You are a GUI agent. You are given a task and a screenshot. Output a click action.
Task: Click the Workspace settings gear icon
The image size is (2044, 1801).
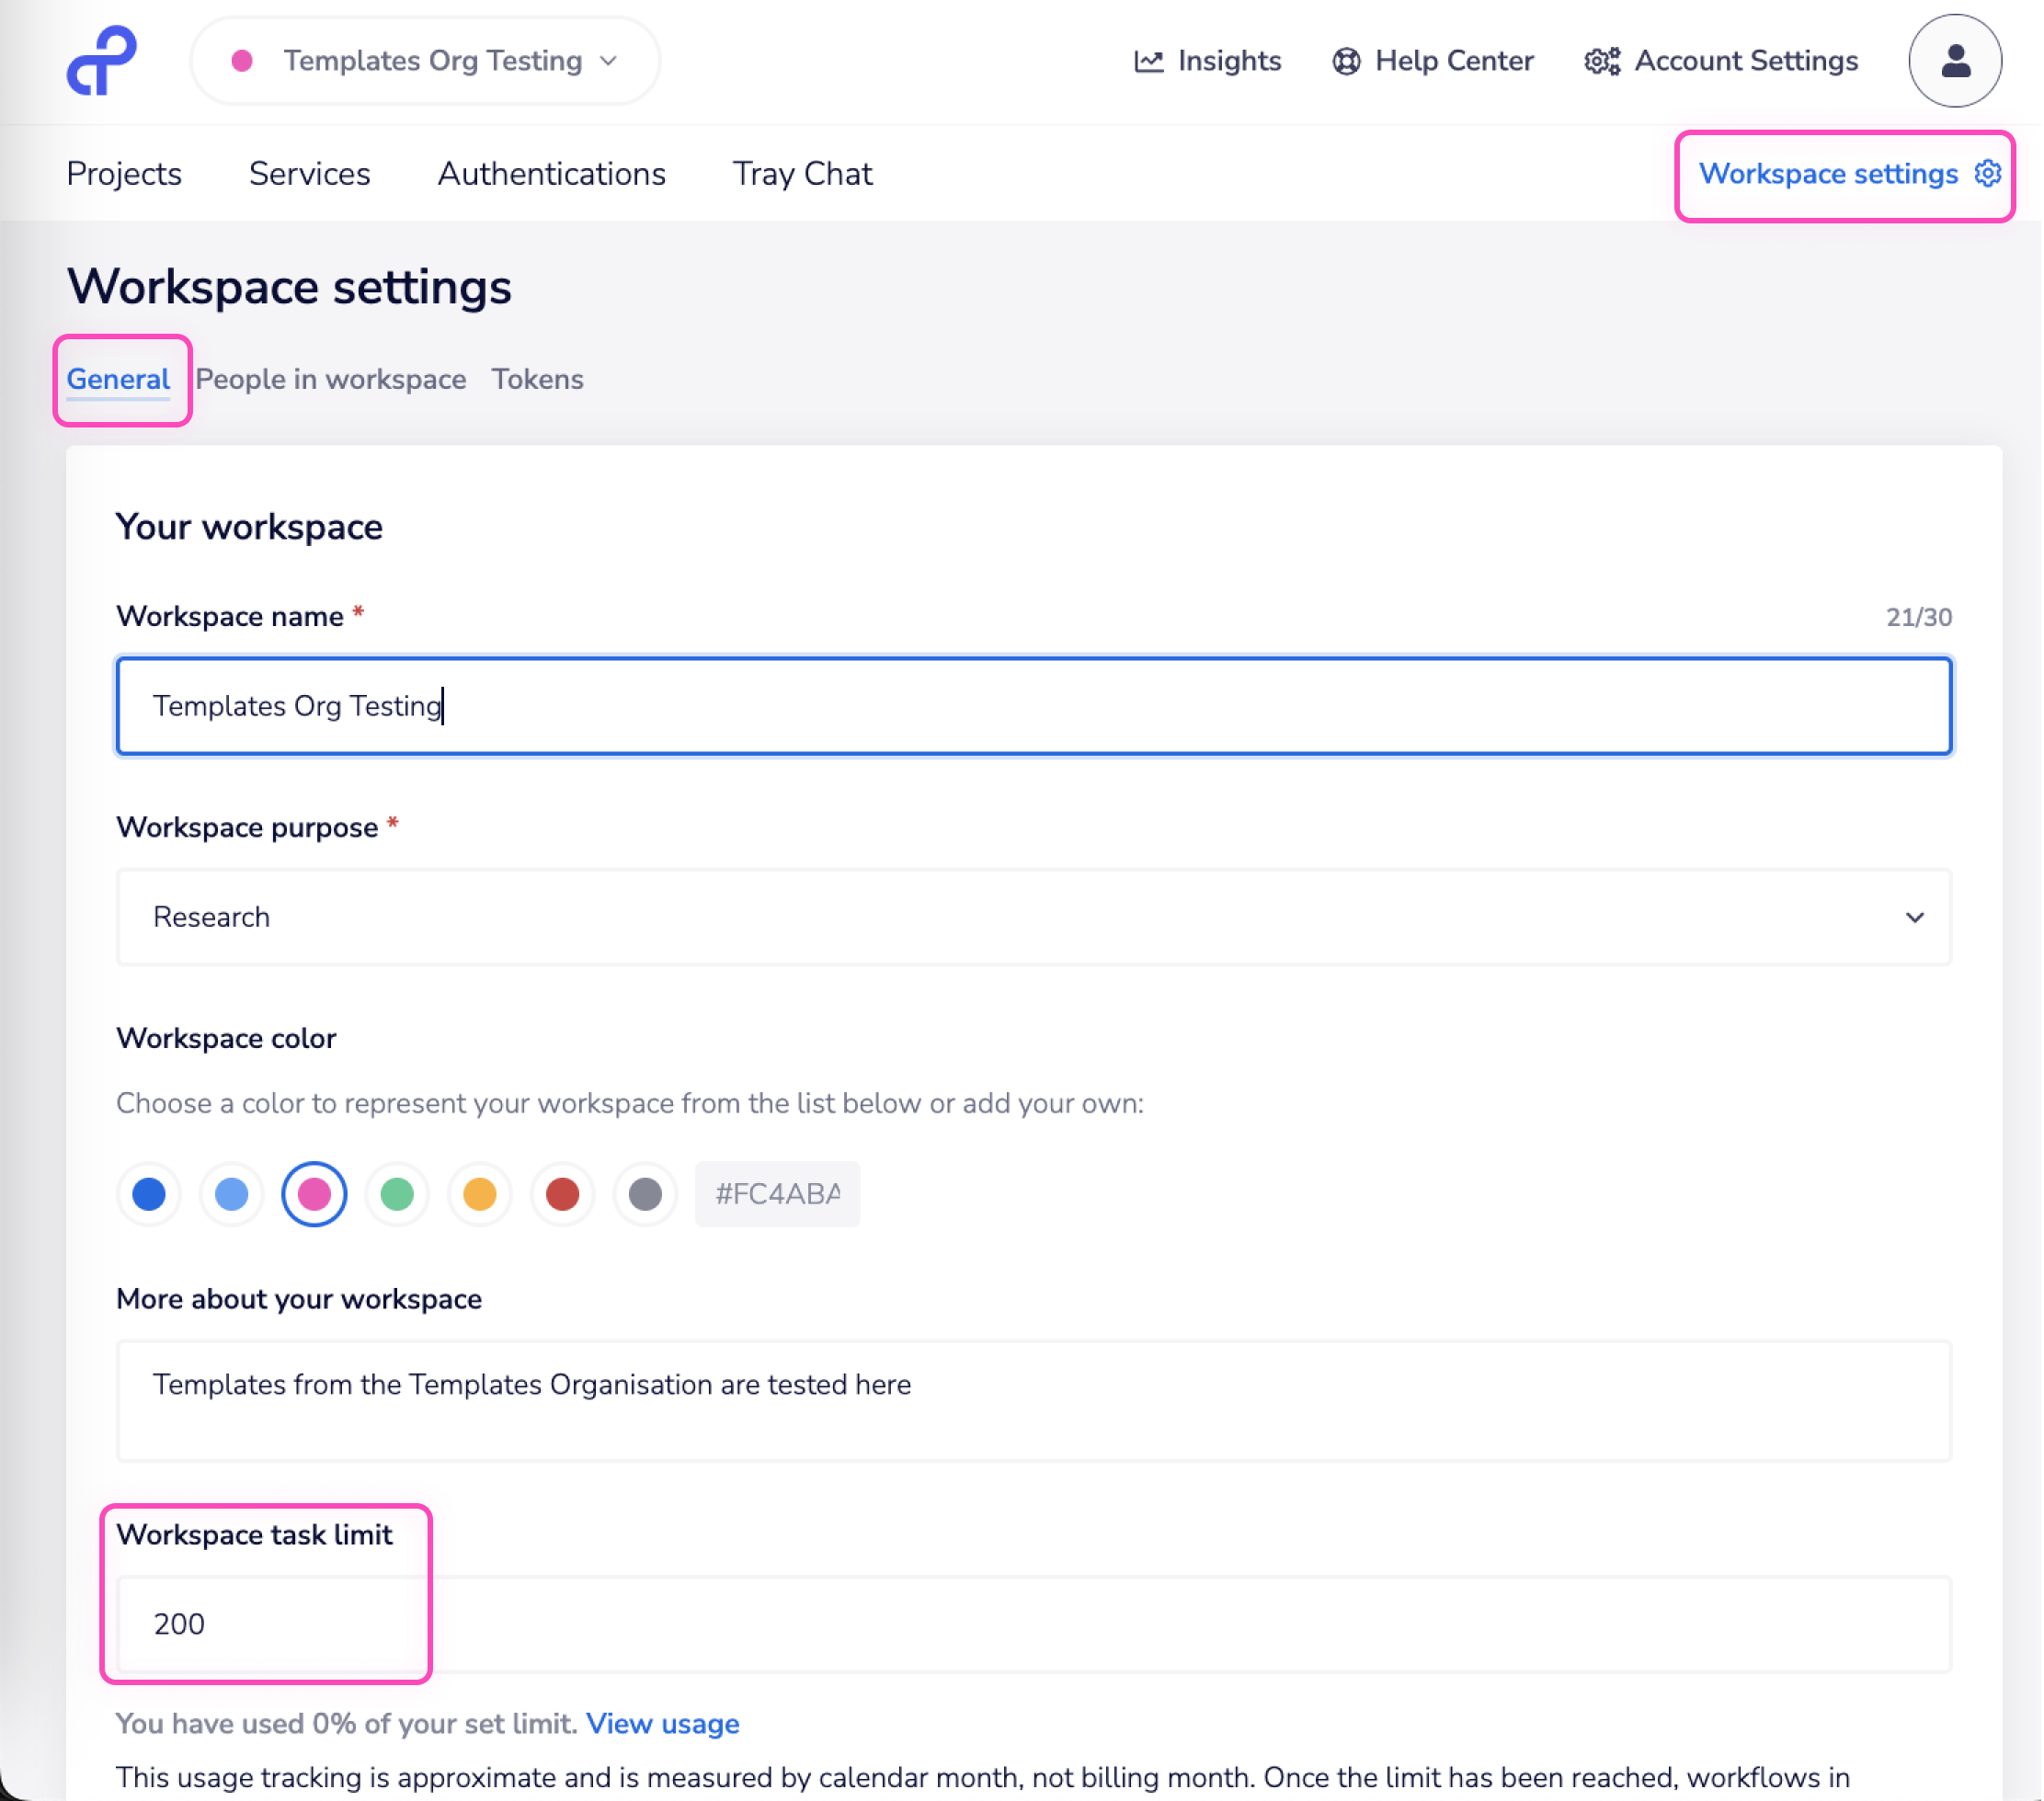(x=1987, y=173)
